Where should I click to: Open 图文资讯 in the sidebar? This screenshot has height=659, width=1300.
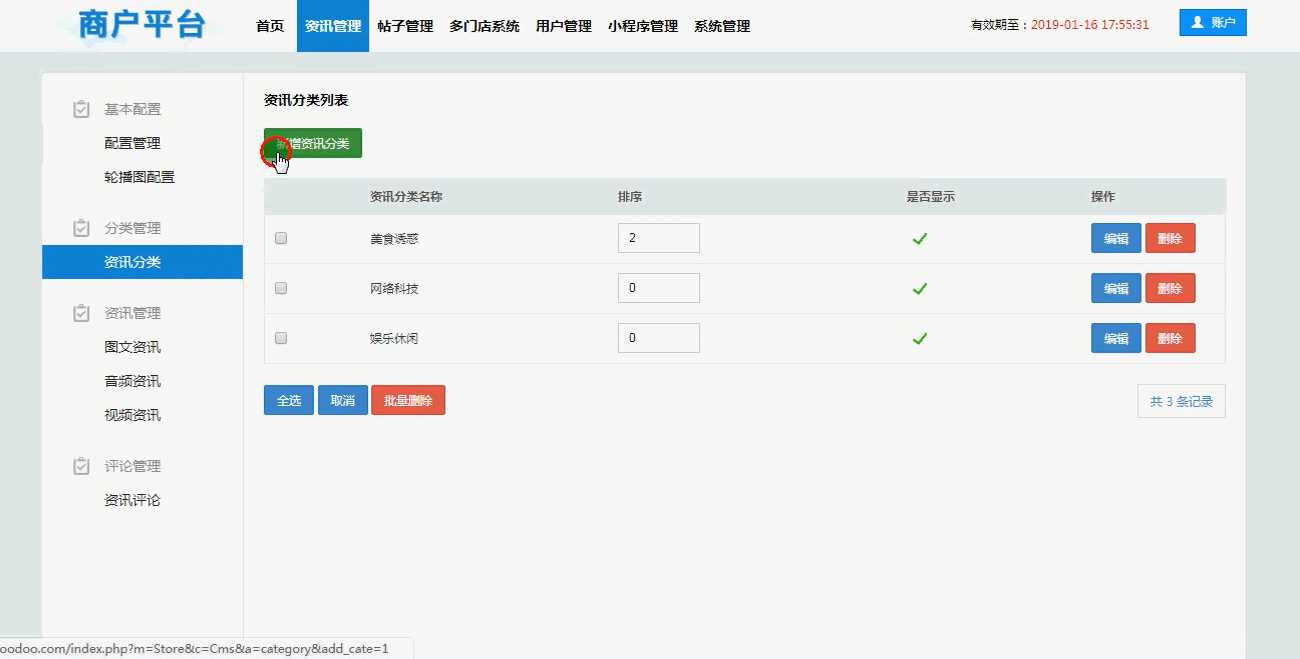pyautogui.click(x=132, y=347)
